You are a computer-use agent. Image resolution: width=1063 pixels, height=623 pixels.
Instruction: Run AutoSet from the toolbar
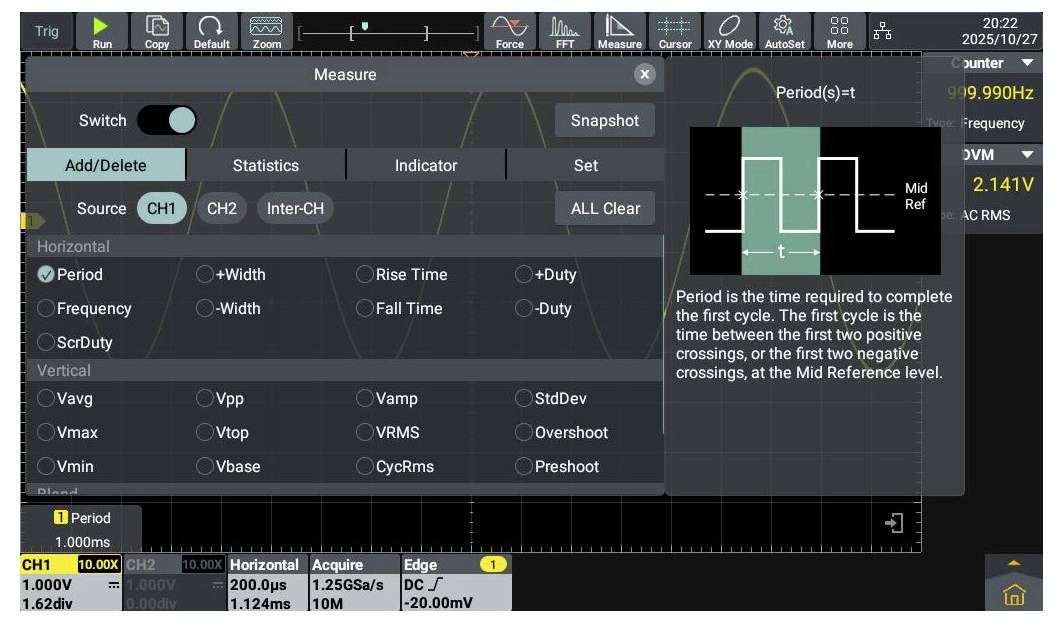[784, 31]
